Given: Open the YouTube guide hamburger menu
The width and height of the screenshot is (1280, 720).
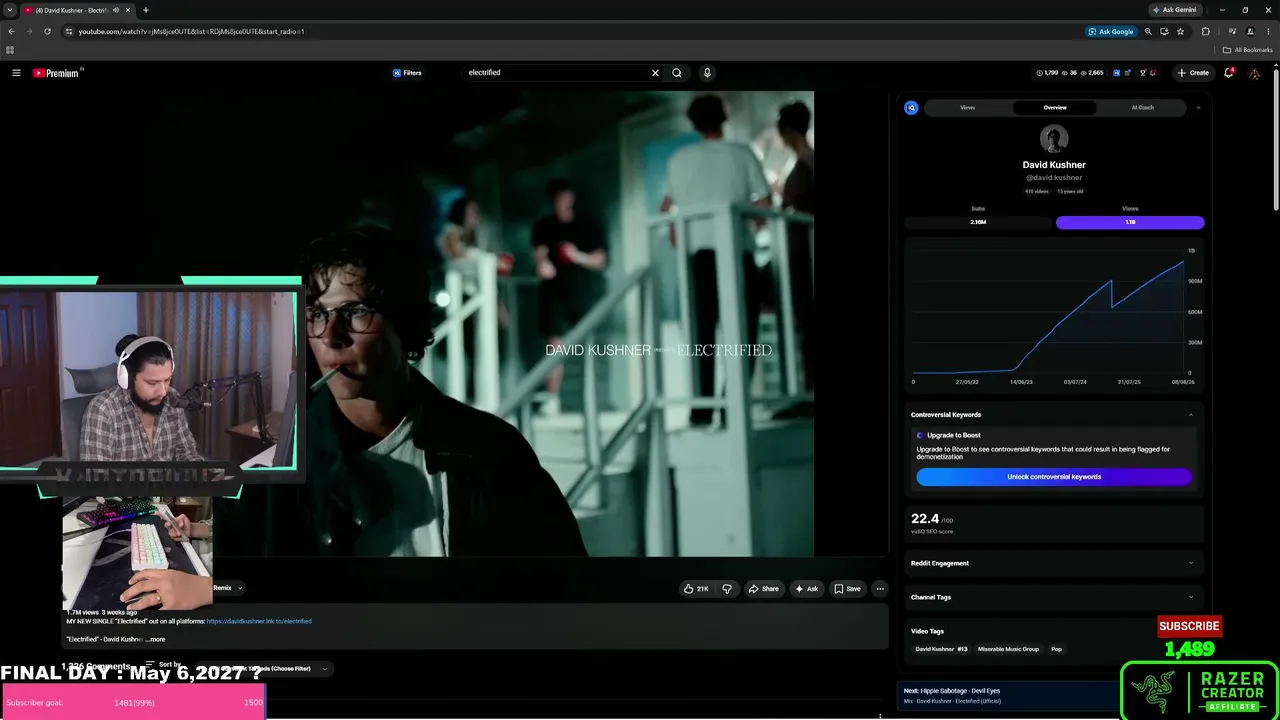Looking at the screenshot, I should [x=16, y=73].
